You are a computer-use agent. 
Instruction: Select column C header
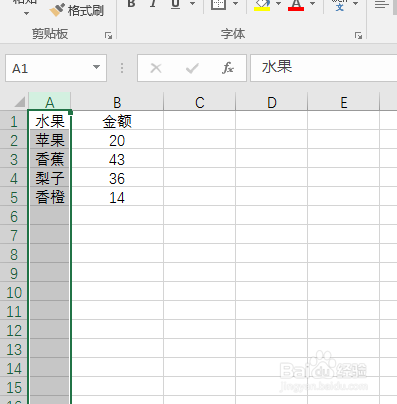(x=200, y=102)
